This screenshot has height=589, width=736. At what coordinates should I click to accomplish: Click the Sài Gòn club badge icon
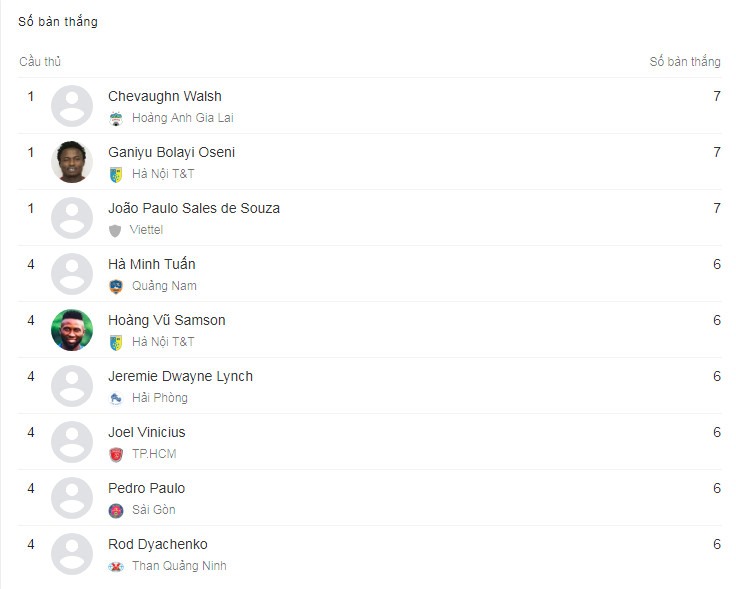(x=116, y=510)
